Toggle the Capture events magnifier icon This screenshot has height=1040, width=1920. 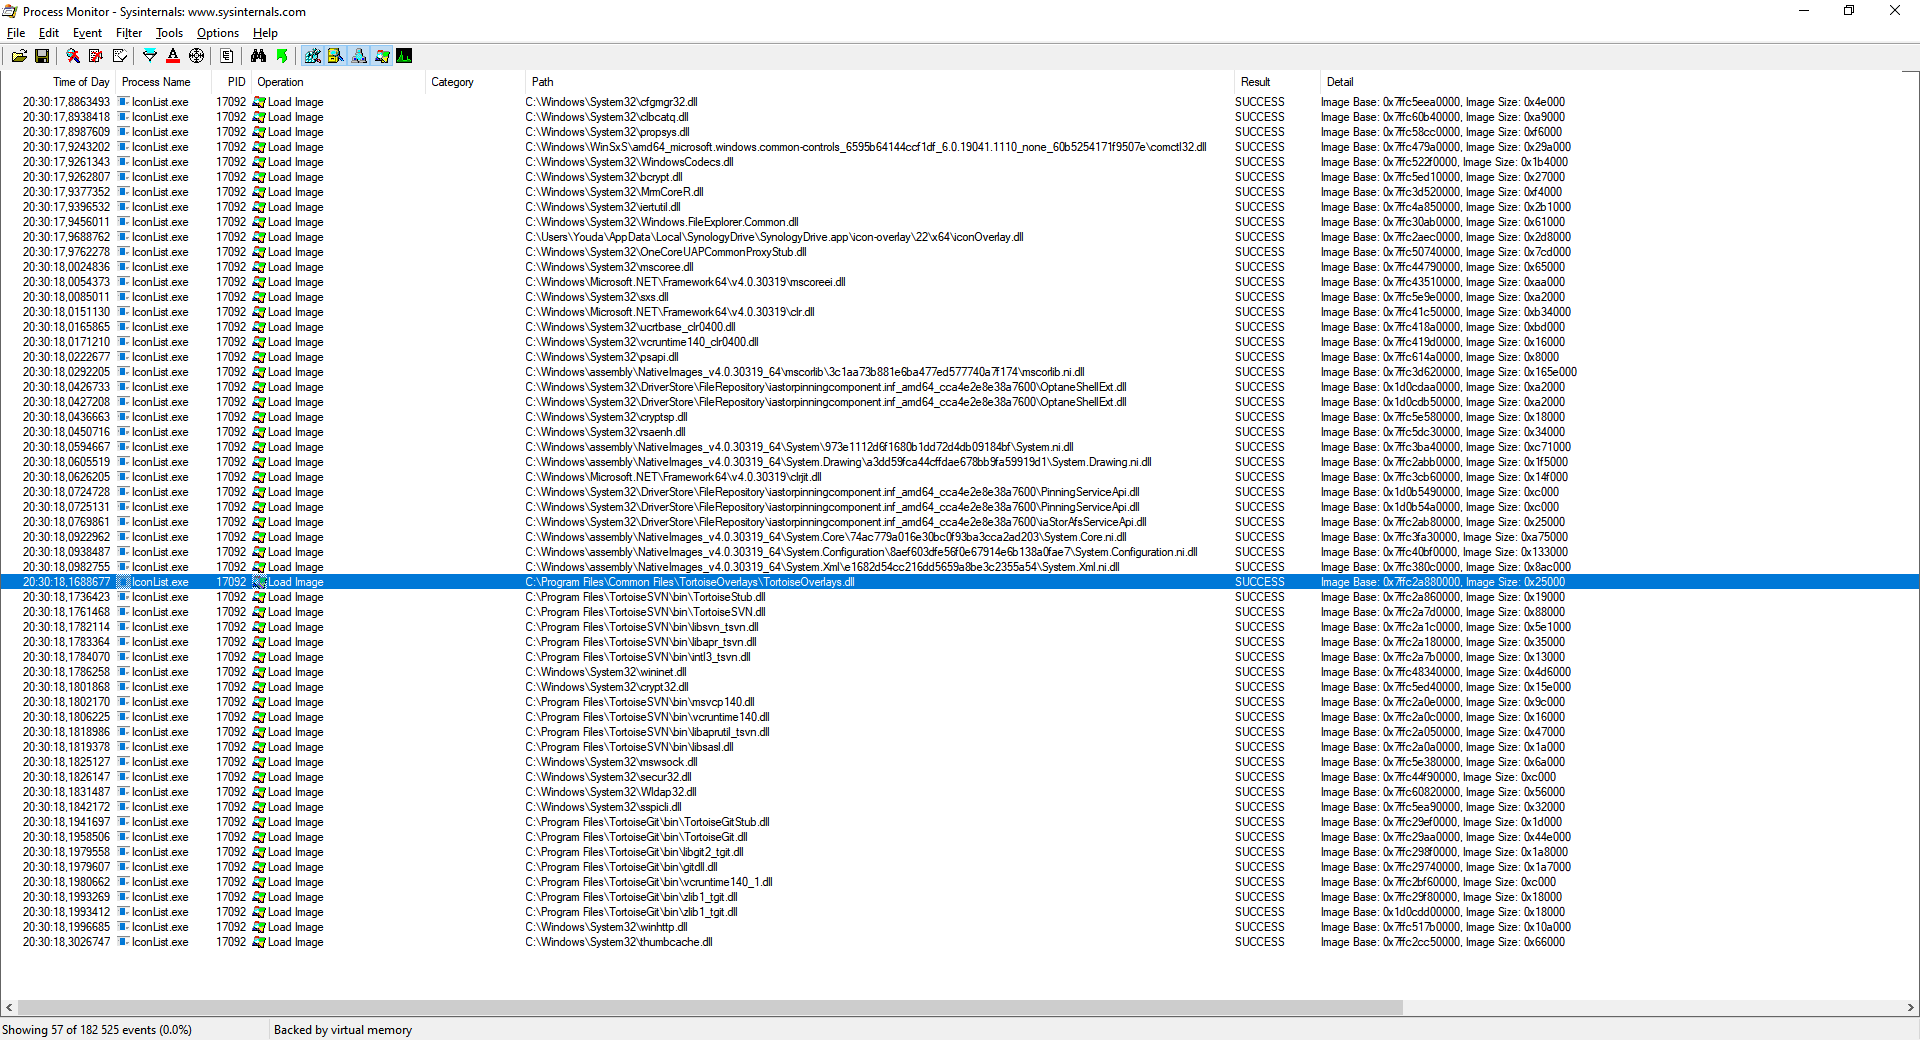coord(73,56)
